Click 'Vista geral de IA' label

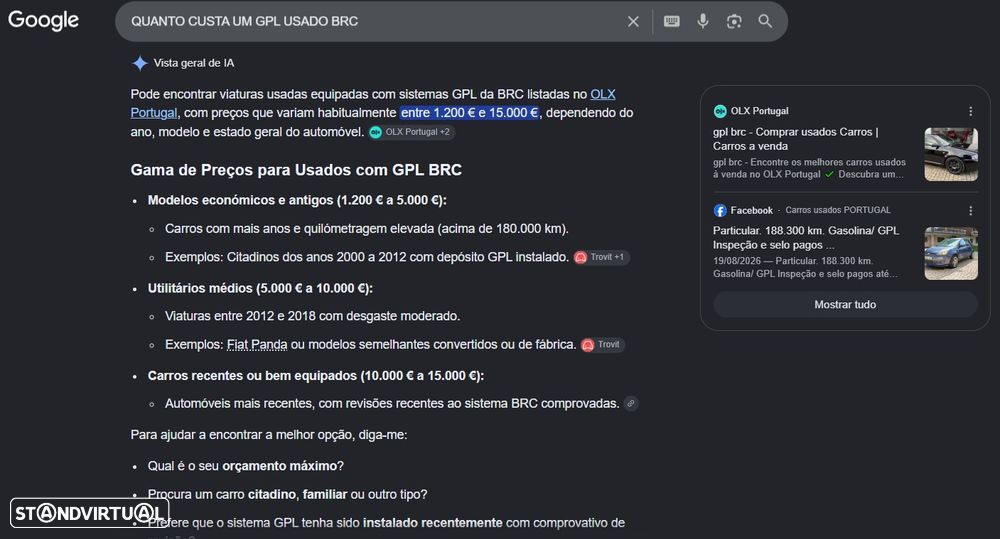(194, 63)
